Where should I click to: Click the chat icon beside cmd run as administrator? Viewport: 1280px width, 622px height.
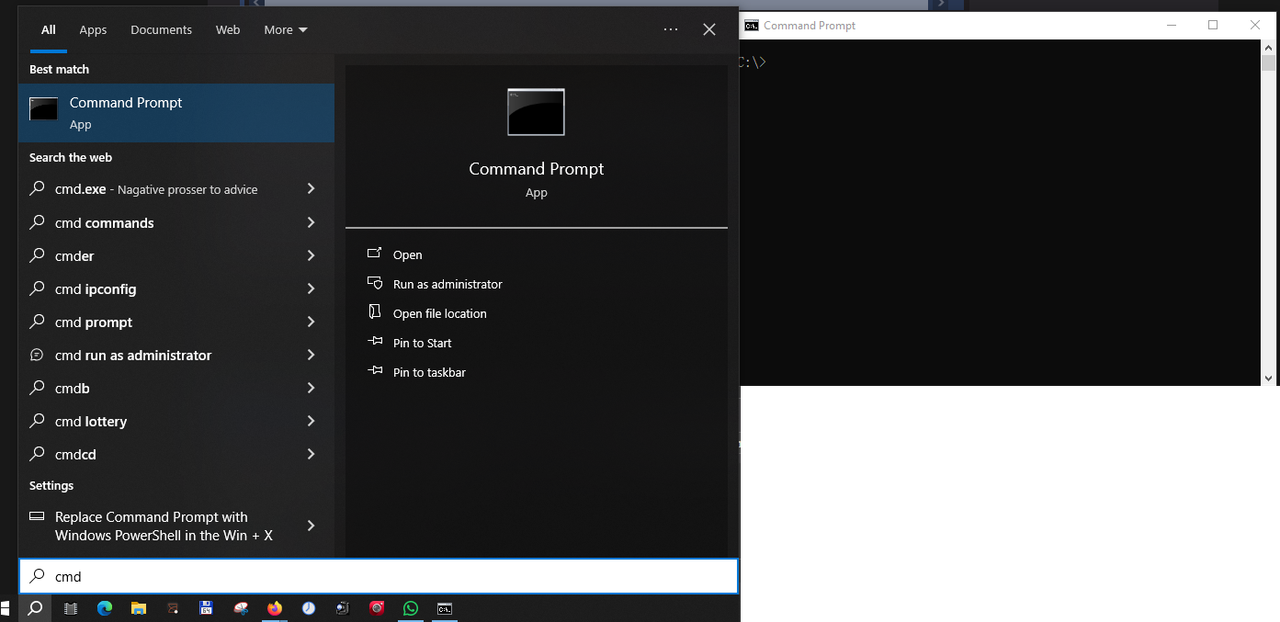pyautogui.click(x=37, y=355)
